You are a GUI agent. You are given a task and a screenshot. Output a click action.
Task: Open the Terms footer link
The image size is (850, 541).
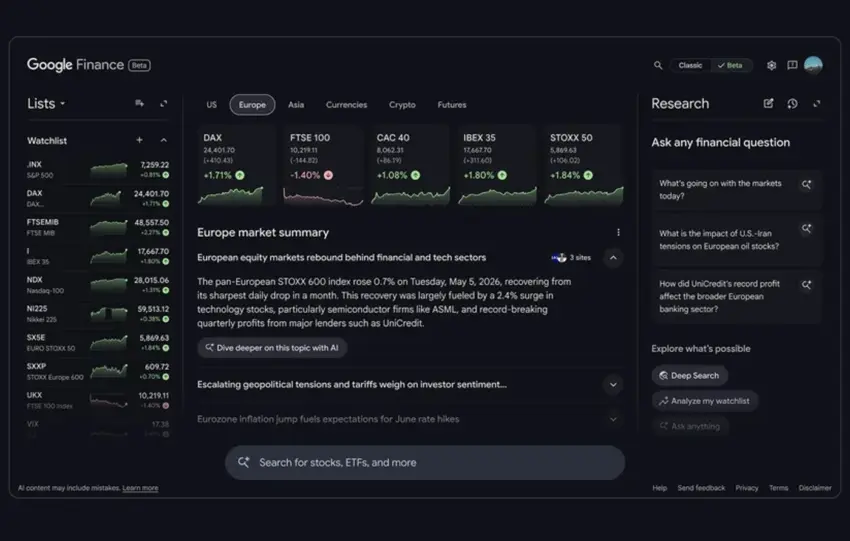click(x=778, y=488)
